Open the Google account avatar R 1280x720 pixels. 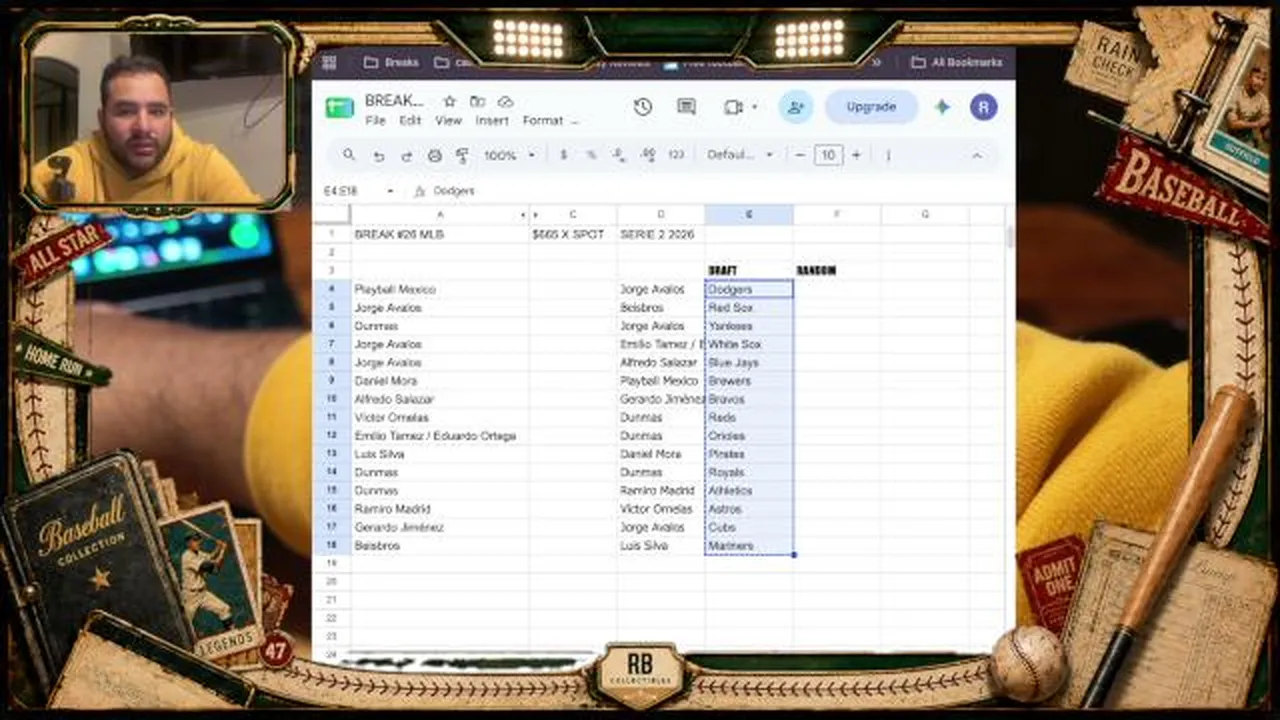point(983,107)
